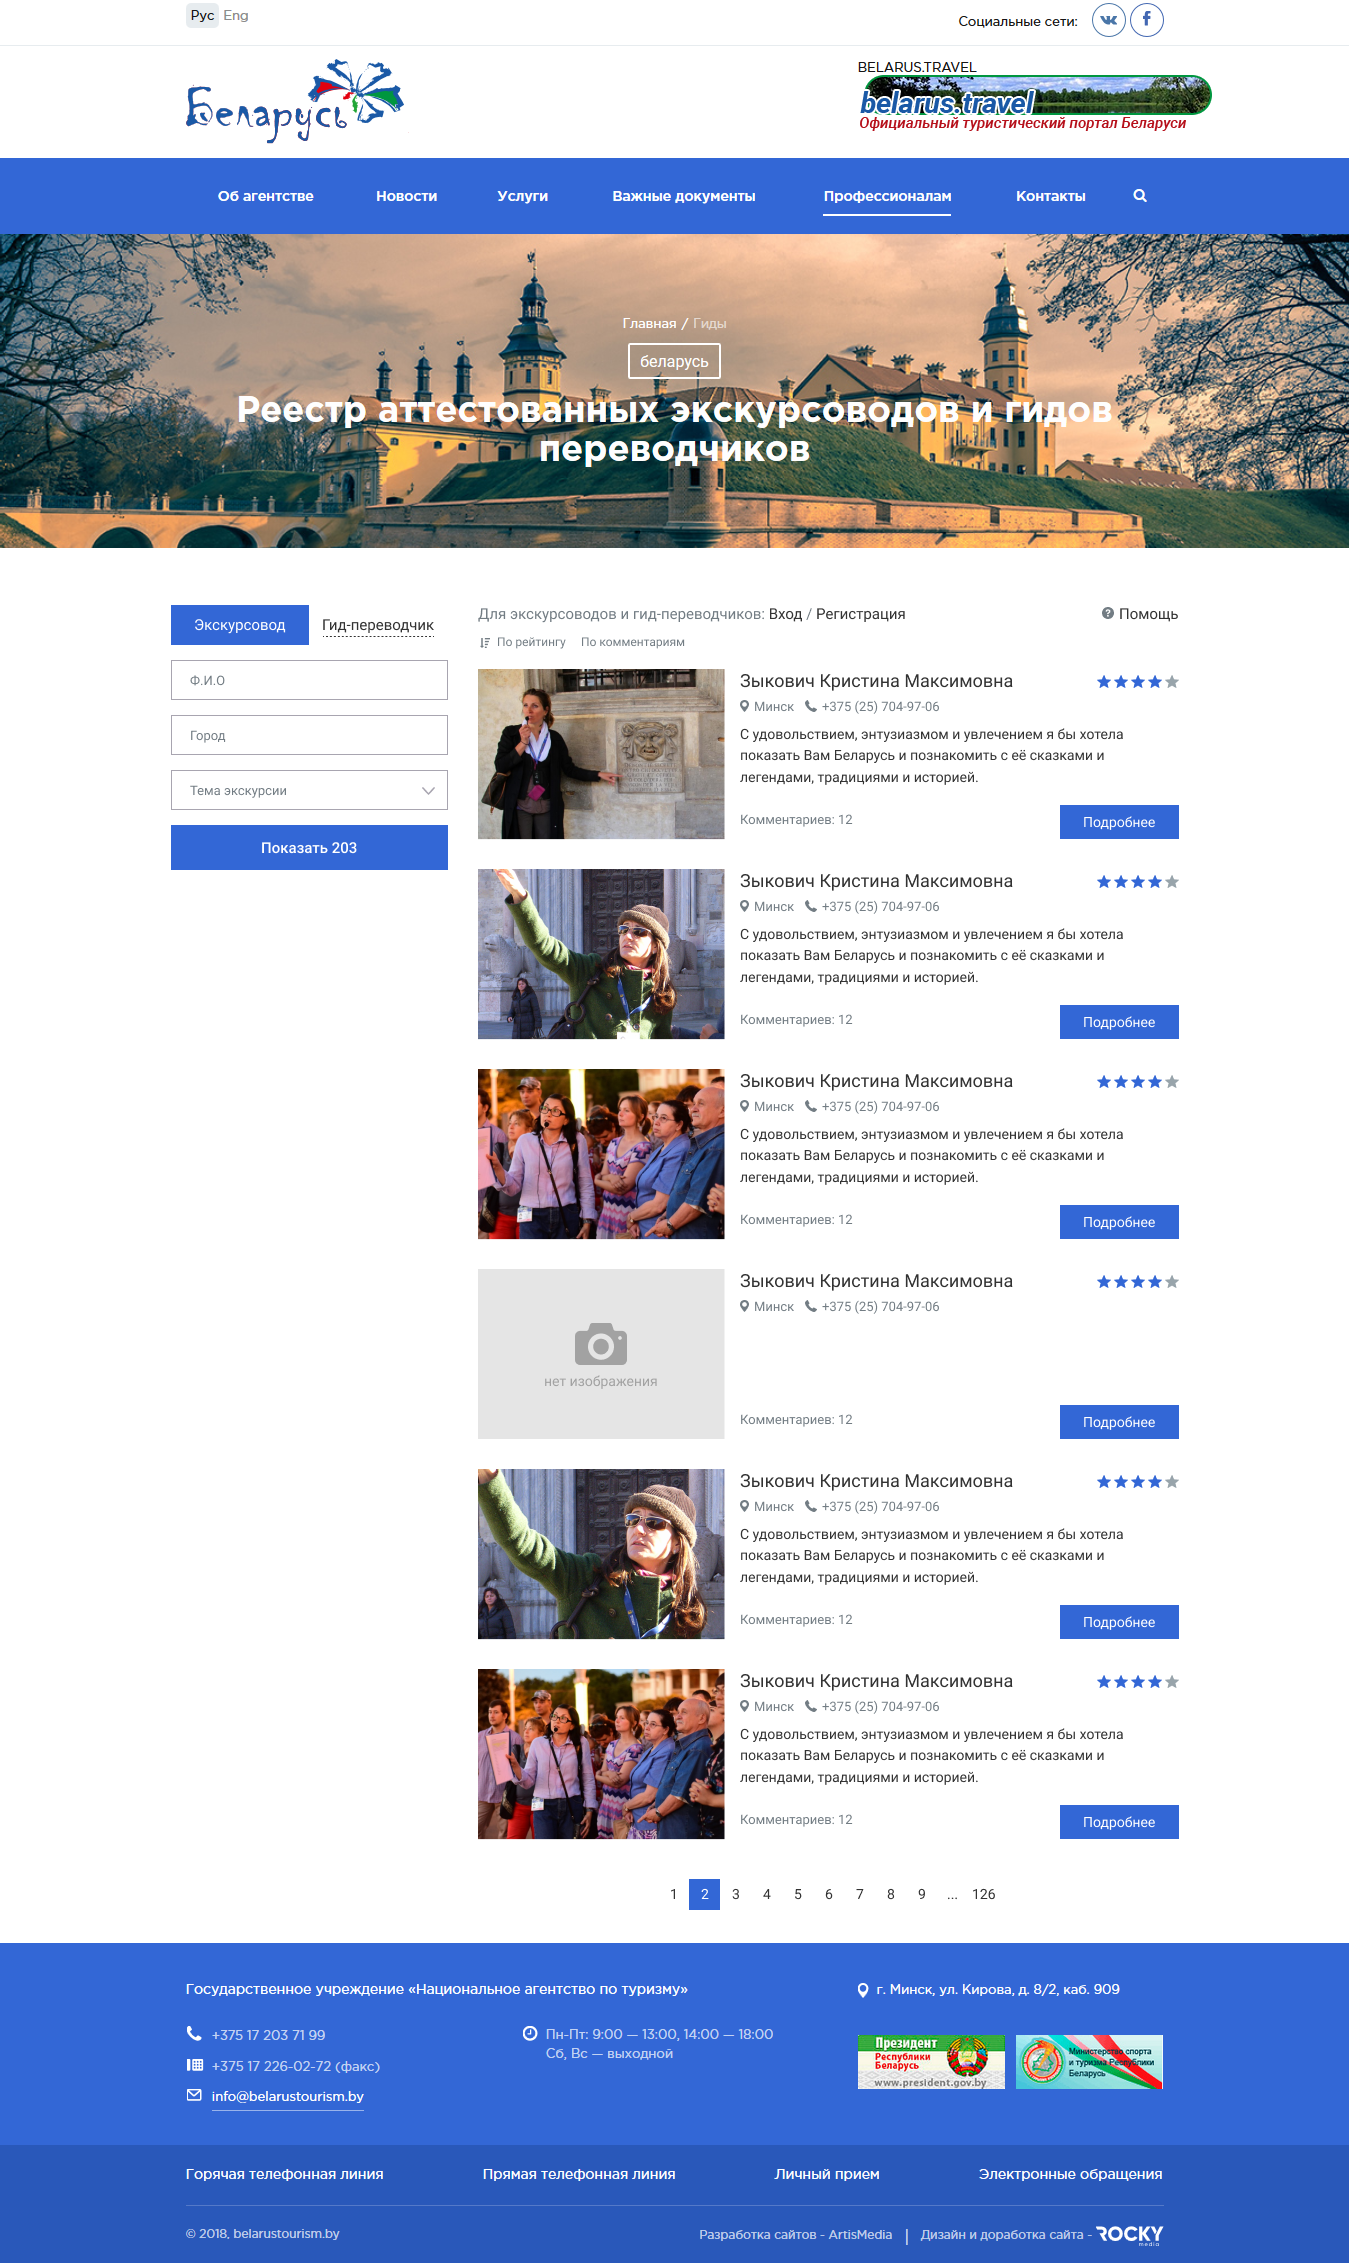Open the VK social network icon

1108,20
